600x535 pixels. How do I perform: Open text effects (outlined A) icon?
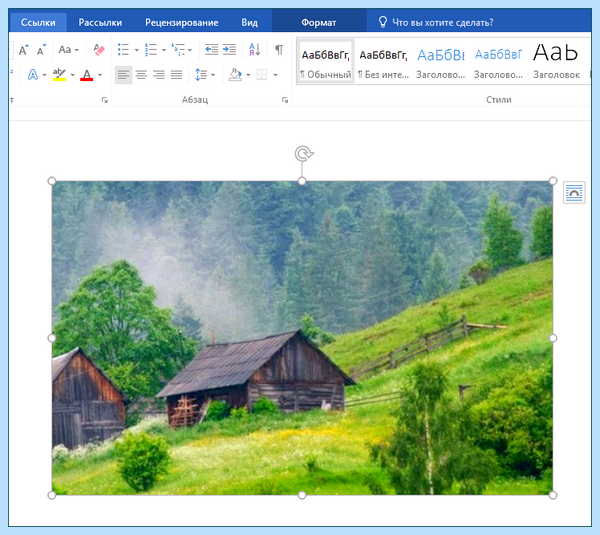(33, 75)
